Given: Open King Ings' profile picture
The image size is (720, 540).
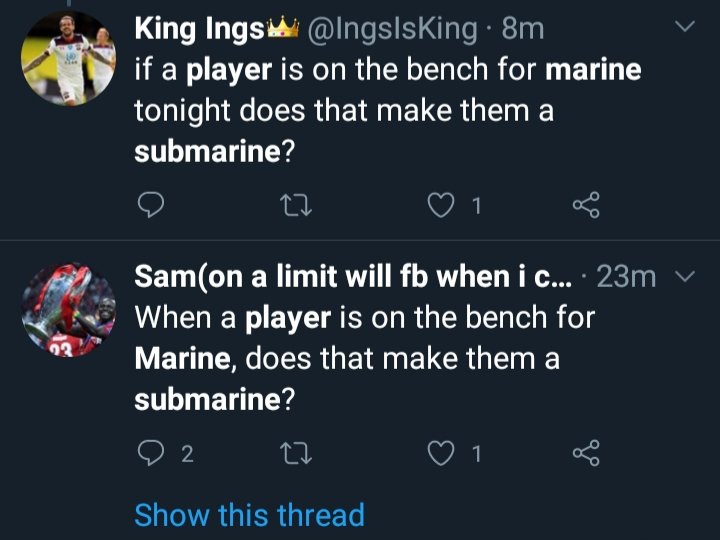Looking at the screenshot, I should (69, 57).
